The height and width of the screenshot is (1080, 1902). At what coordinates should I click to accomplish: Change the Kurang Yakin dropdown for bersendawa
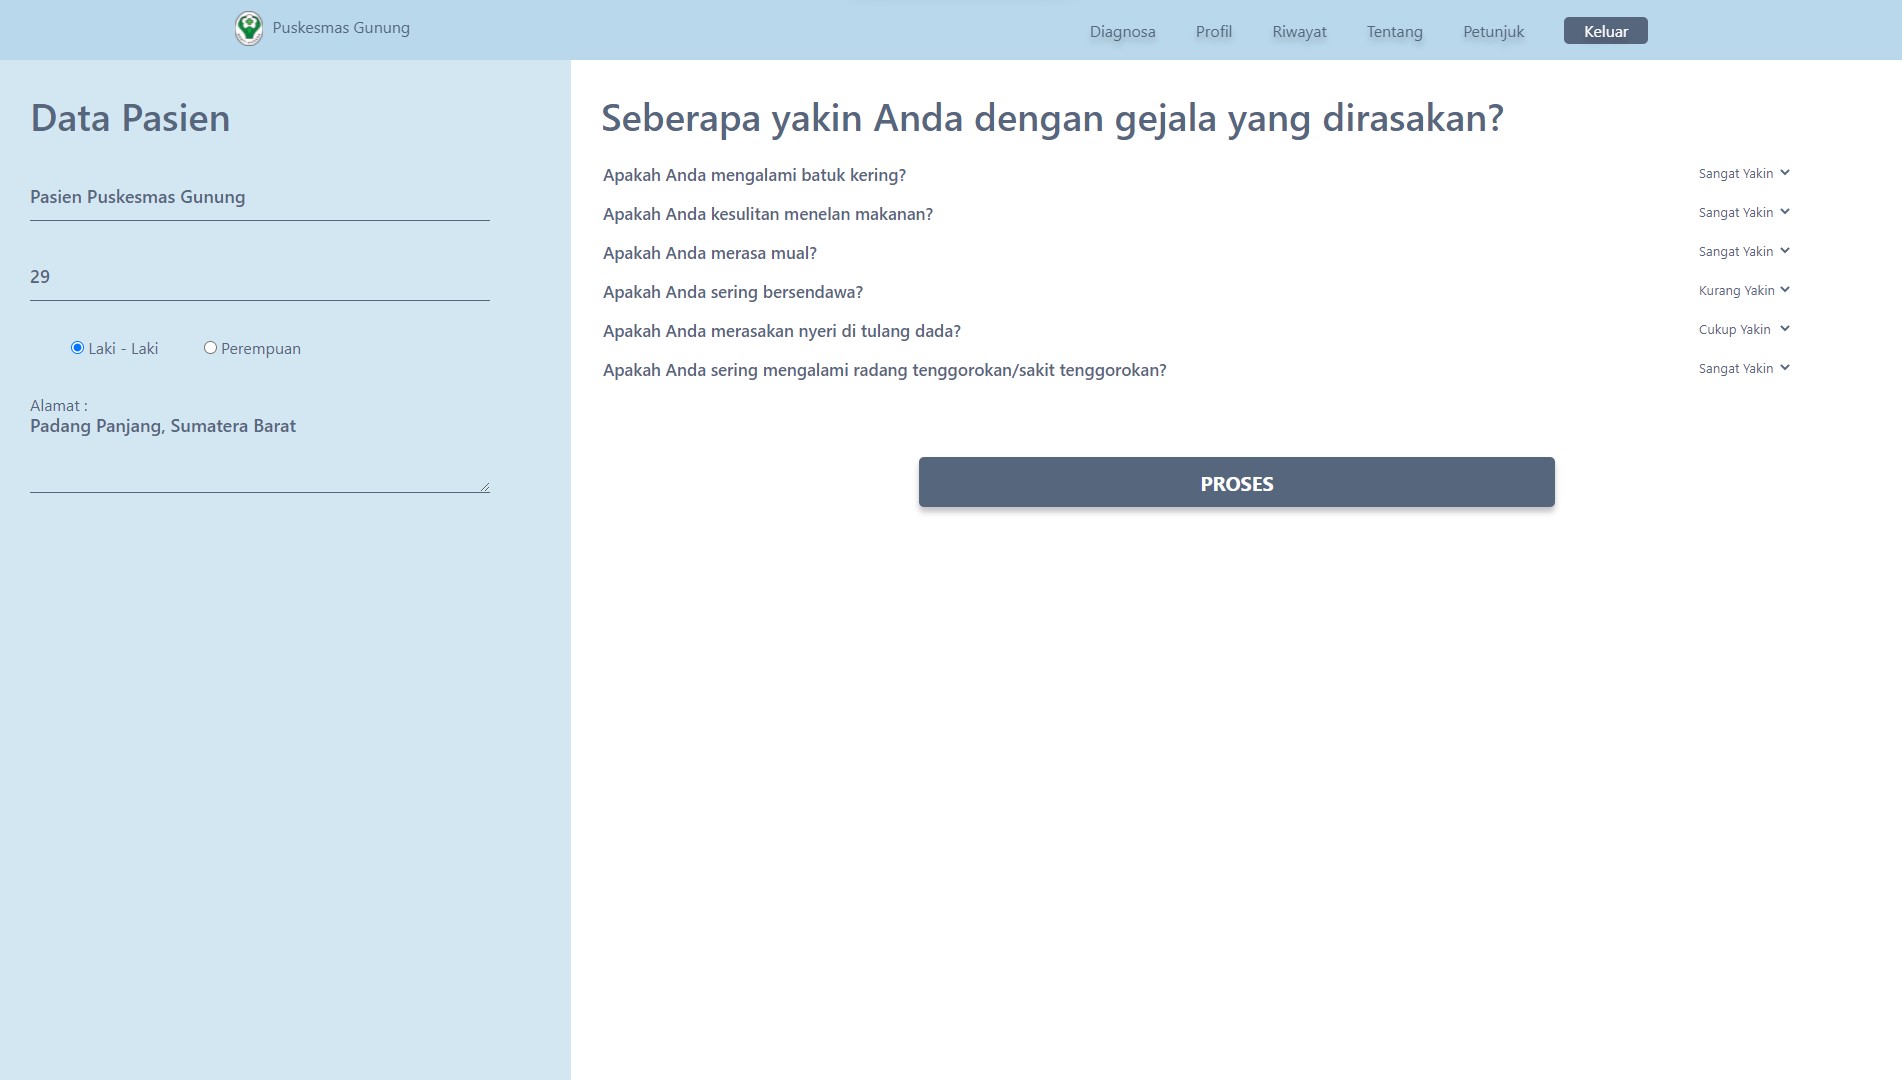click(x=1743, y=291)
